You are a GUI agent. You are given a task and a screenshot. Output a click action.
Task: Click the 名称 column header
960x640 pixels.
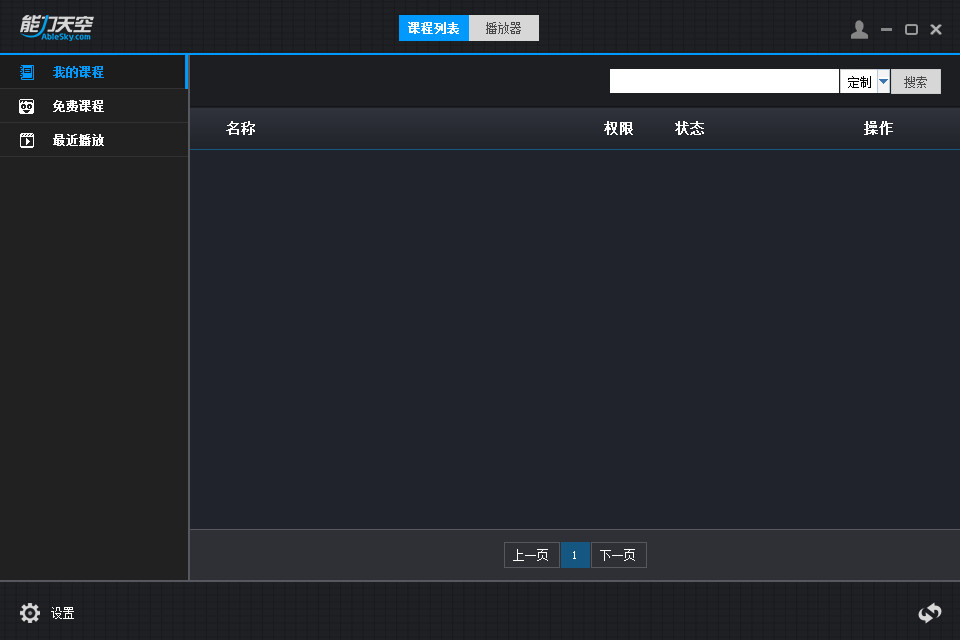point(241,128)
